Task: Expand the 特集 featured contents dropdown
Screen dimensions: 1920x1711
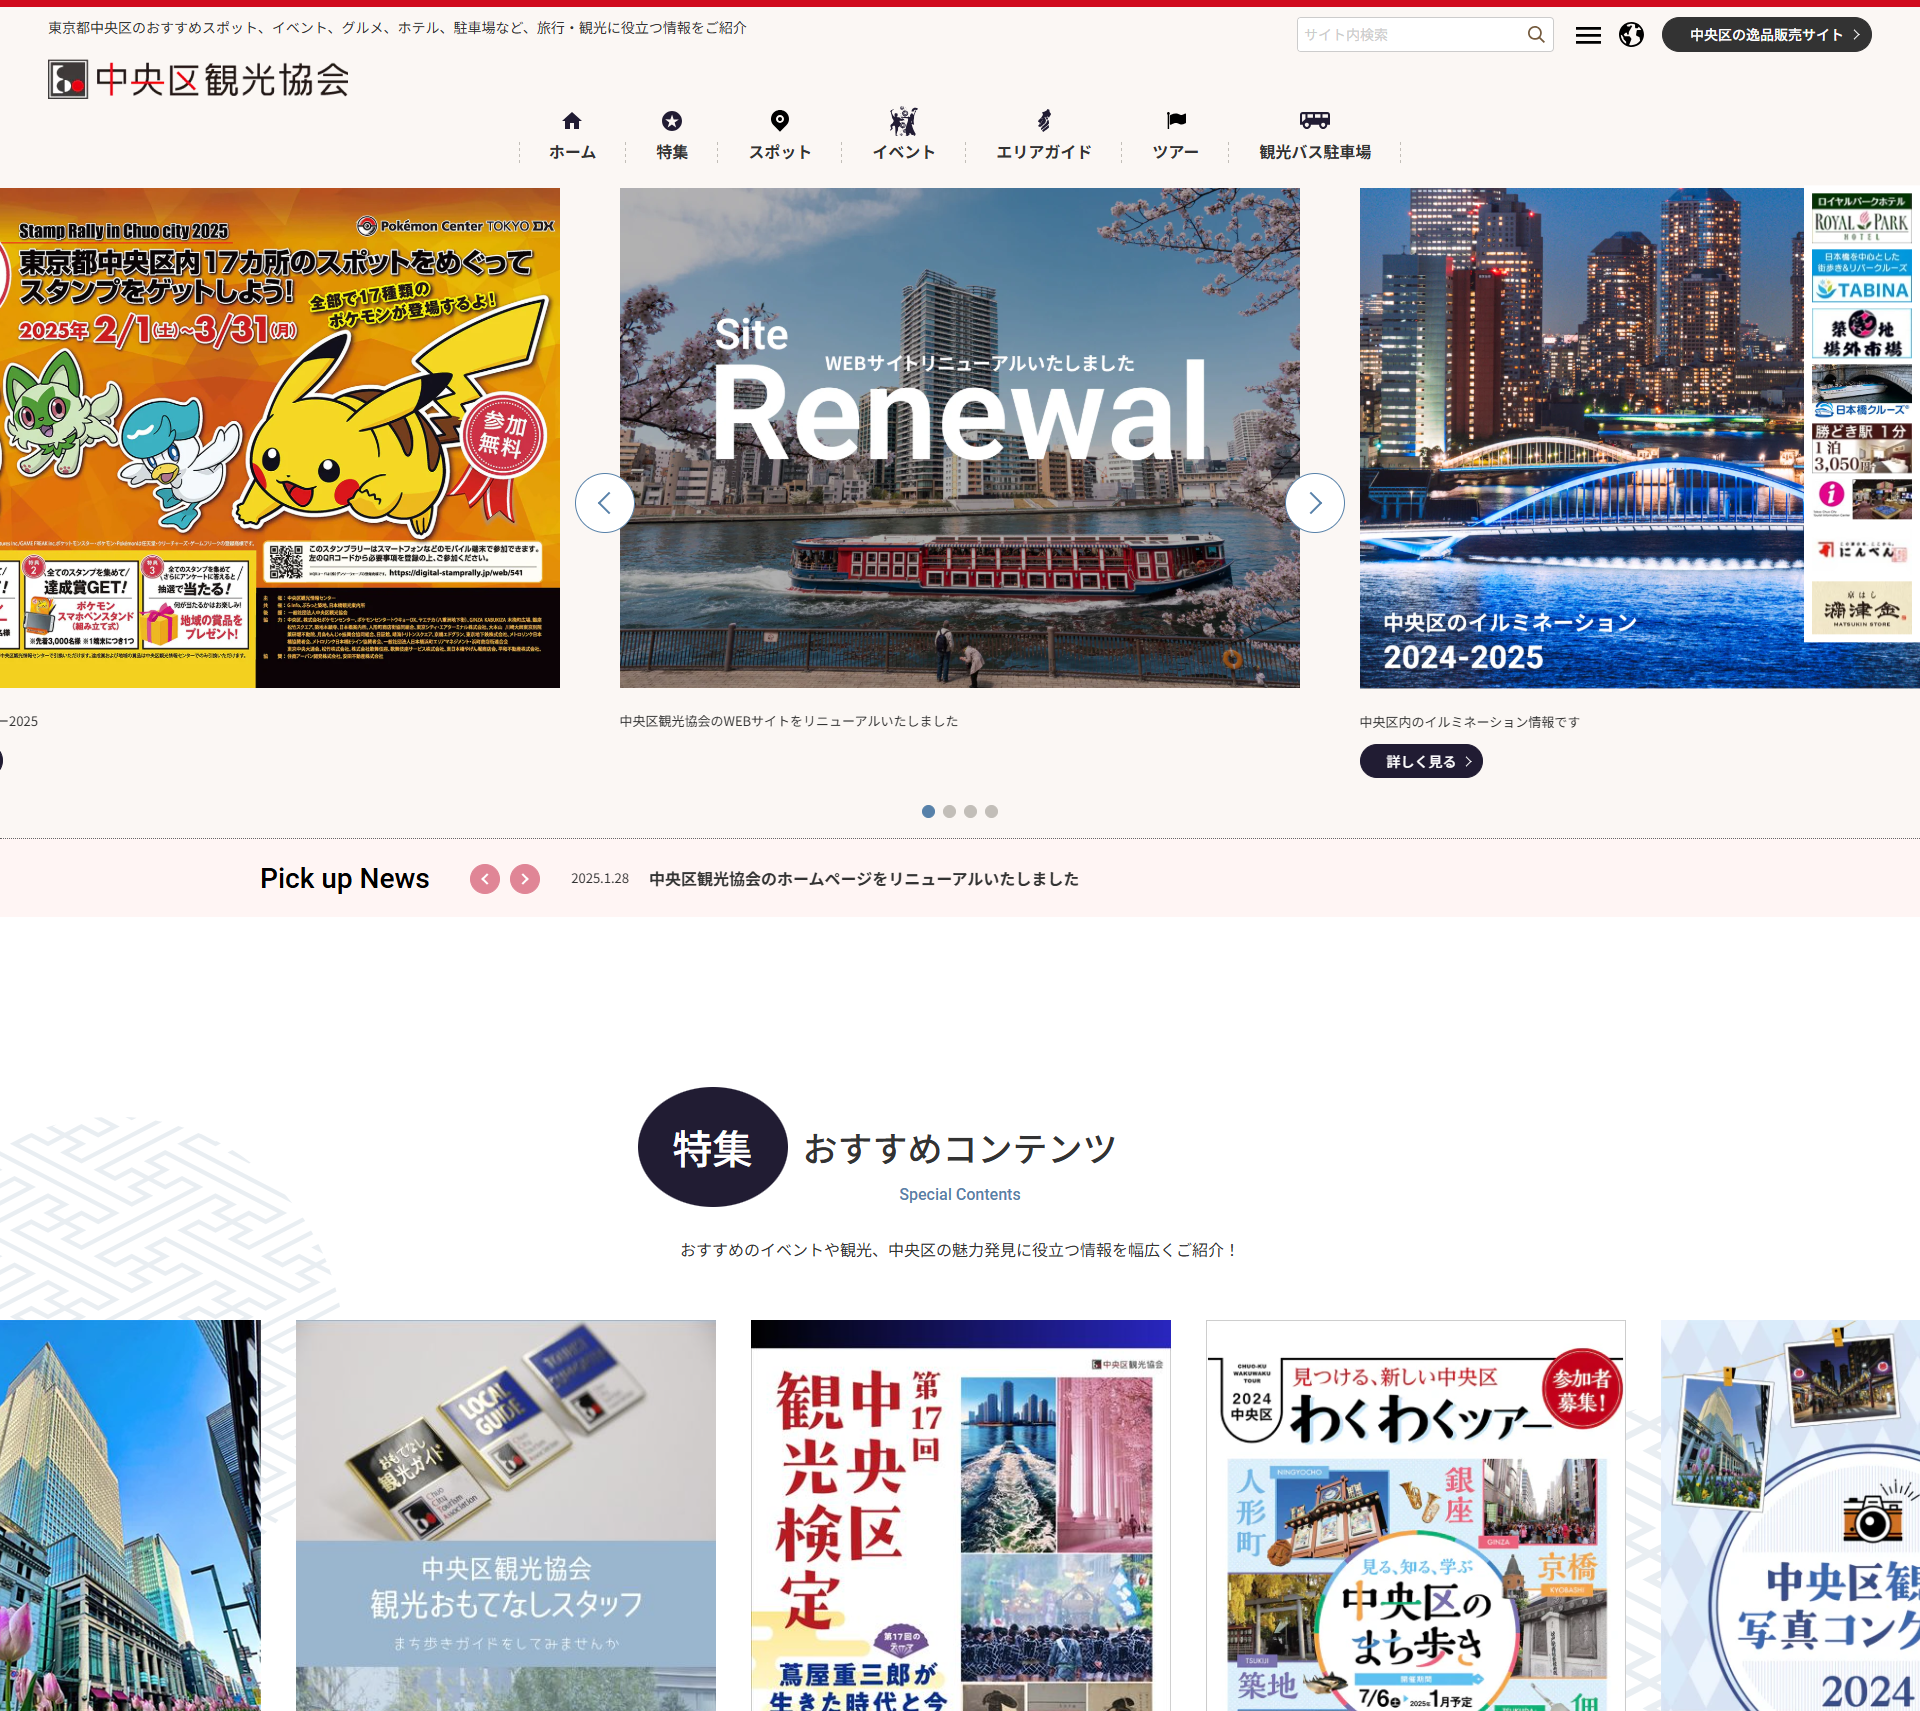Action: 672,134
